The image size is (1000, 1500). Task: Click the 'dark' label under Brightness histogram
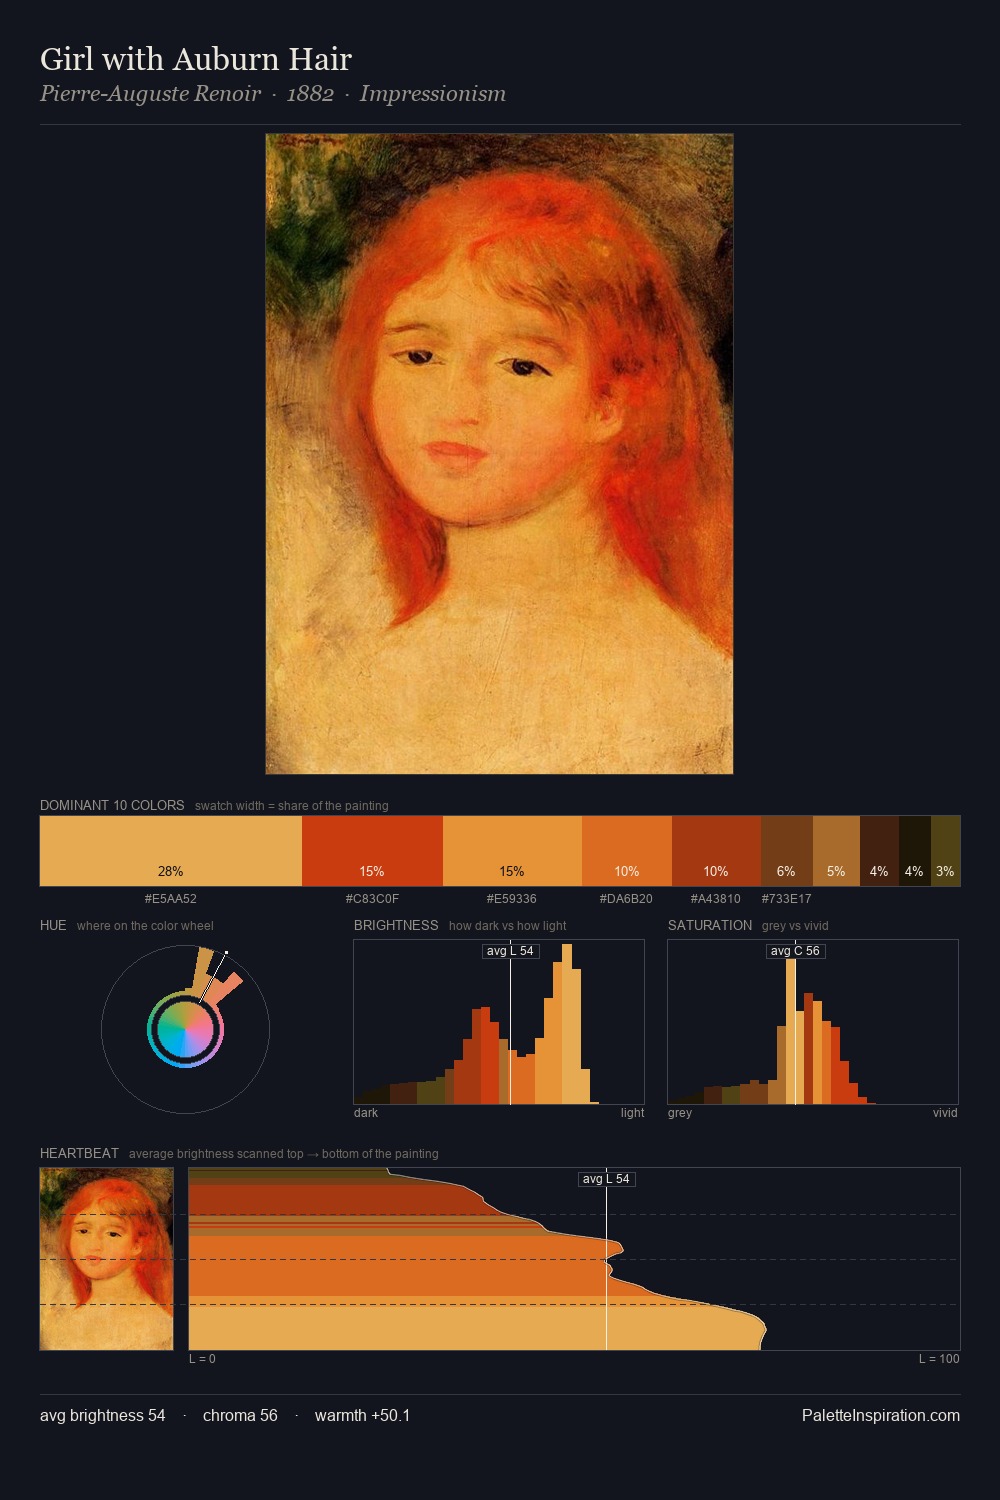point(366,1113)
